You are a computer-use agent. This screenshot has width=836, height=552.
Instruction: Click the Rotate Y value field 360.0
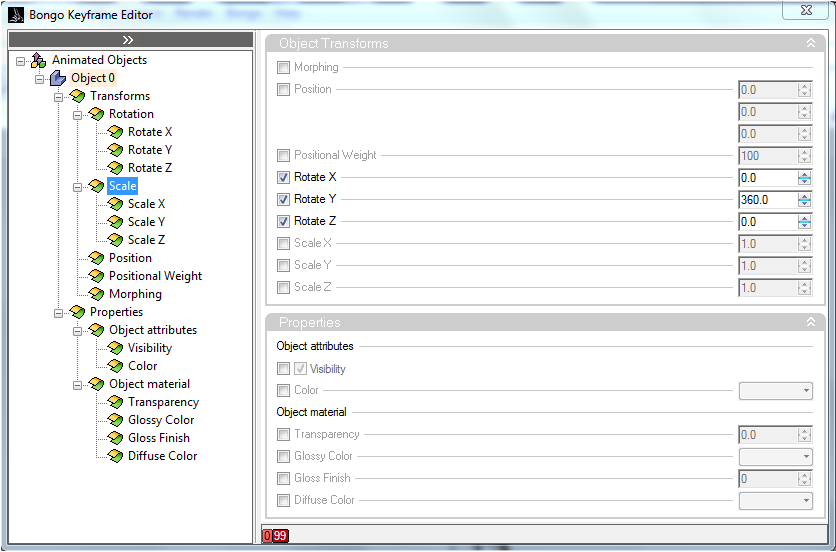pos(768,200)
